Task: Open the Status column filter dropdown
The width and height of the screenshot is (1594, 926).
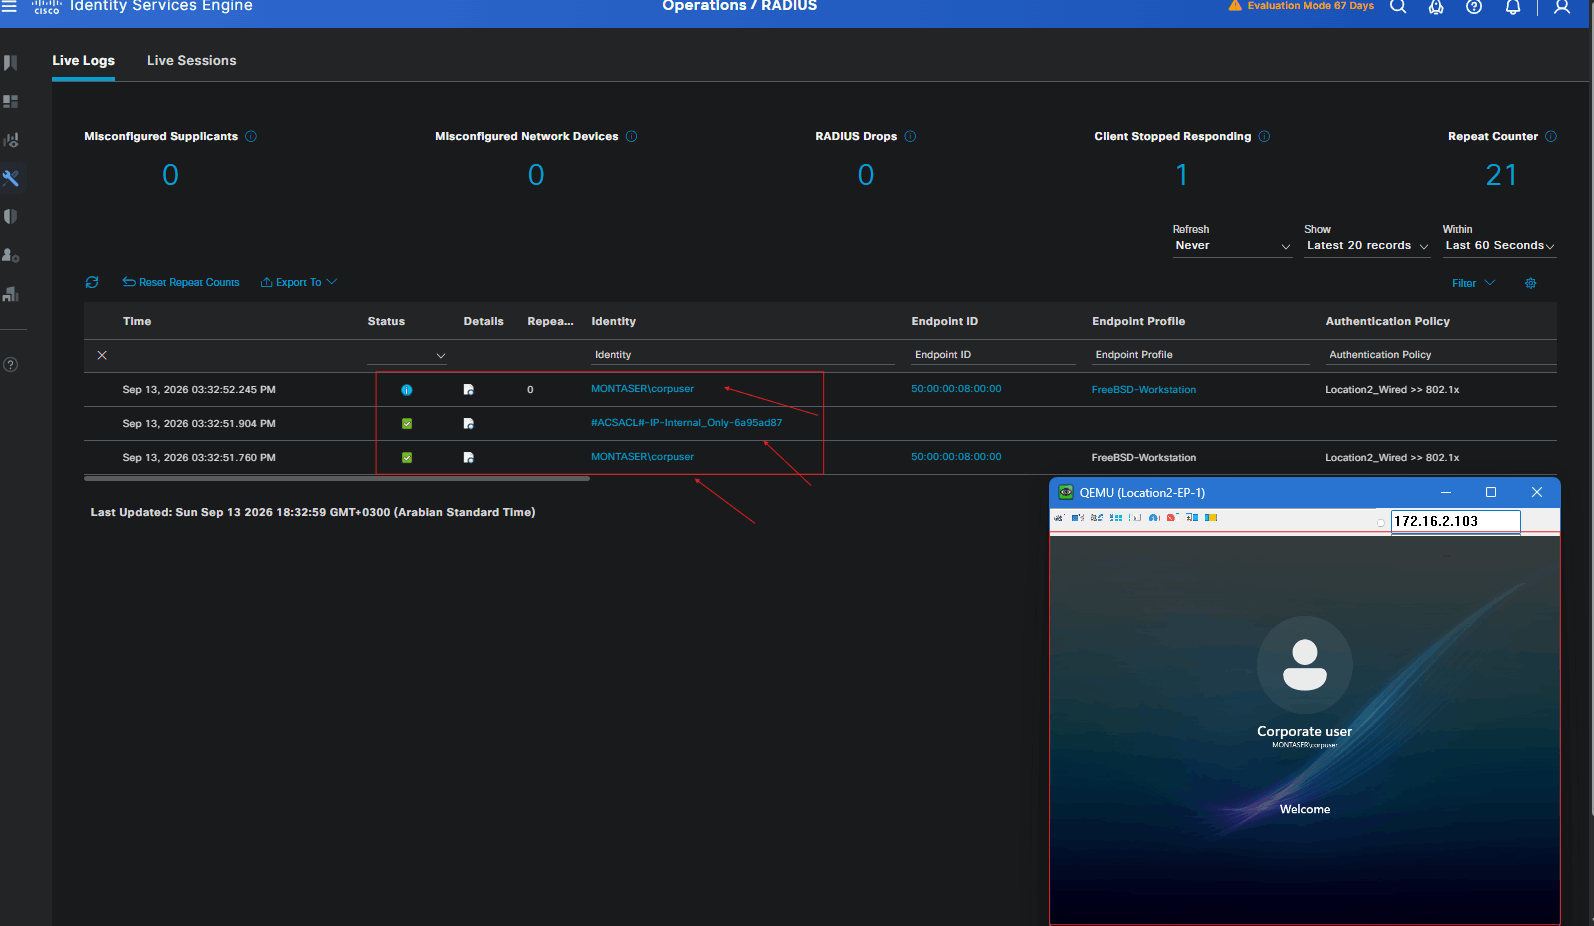Action: pos(407,355)
